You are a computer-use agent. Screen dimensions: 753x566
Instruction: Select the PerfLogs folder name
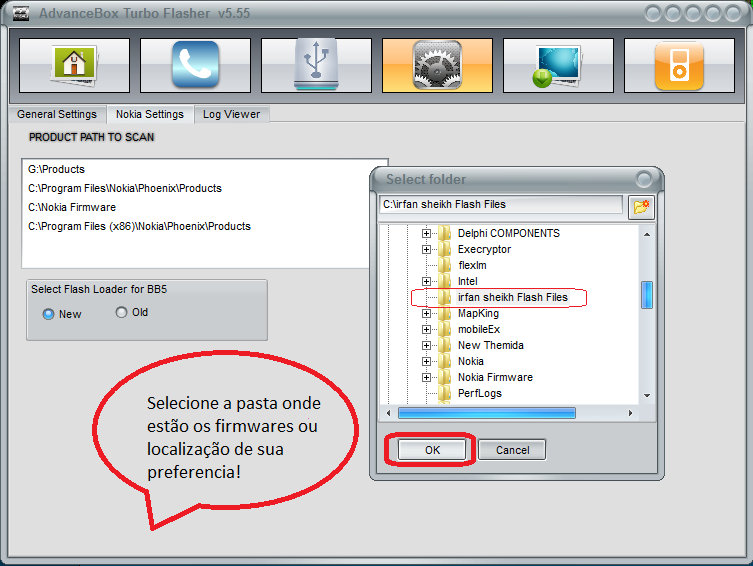click(x=480, y=393)
